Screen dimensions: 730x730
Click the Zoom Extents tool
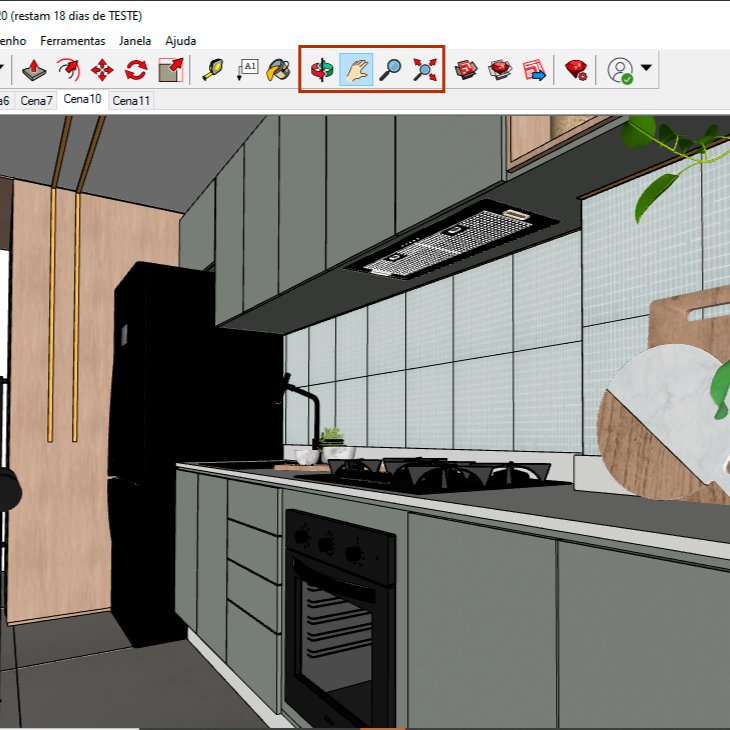pyautogui.click(x=425, y=70)
